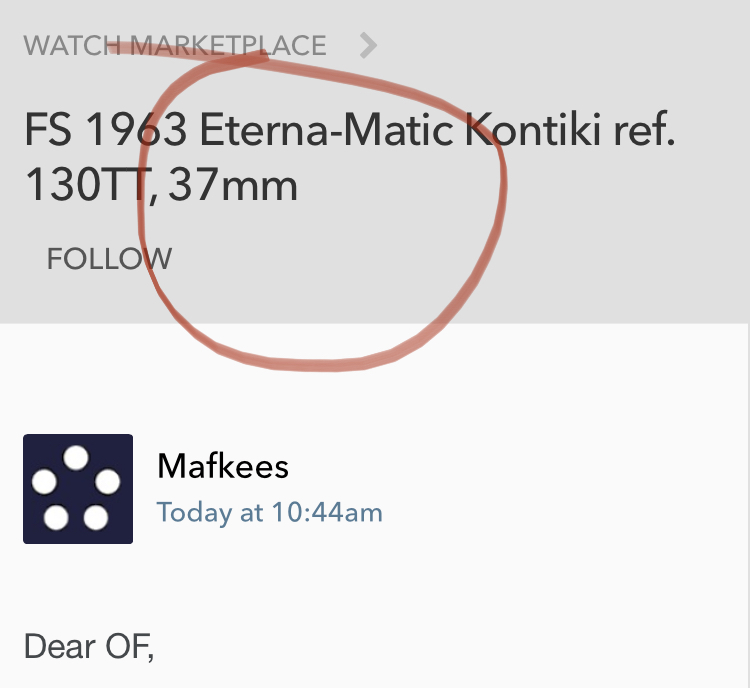Click the word "Today" in the timestamp
The height and width of the screenshot is (688, 750).
pyautogui.click(x=192, y=513)
